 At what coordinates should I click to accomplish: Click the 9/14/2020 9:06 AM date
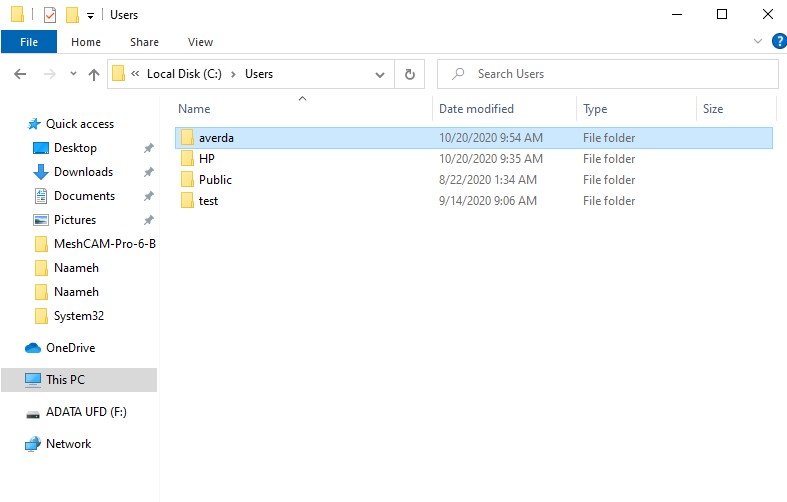488,201
